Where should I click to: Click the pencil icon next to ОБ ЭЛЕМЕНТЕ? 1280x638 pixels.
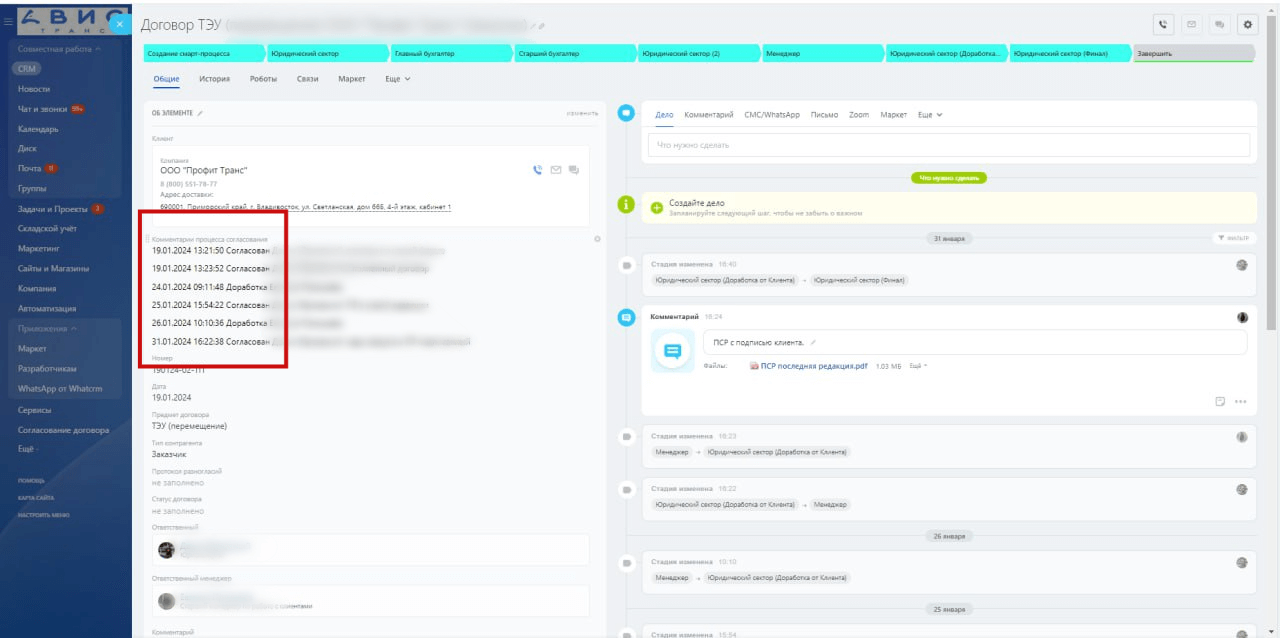point(200,113)
